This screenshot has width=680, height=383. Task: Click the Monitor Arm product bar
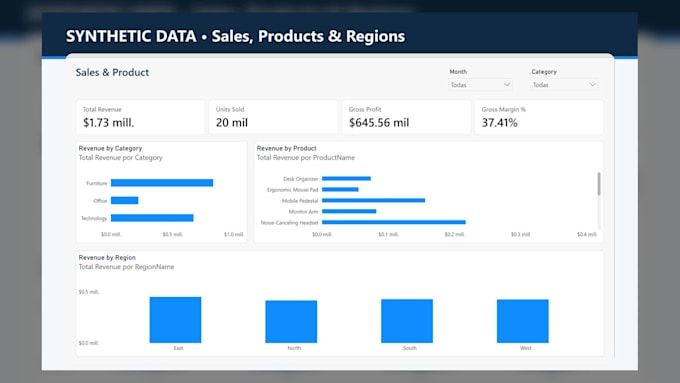pos(349,211)
